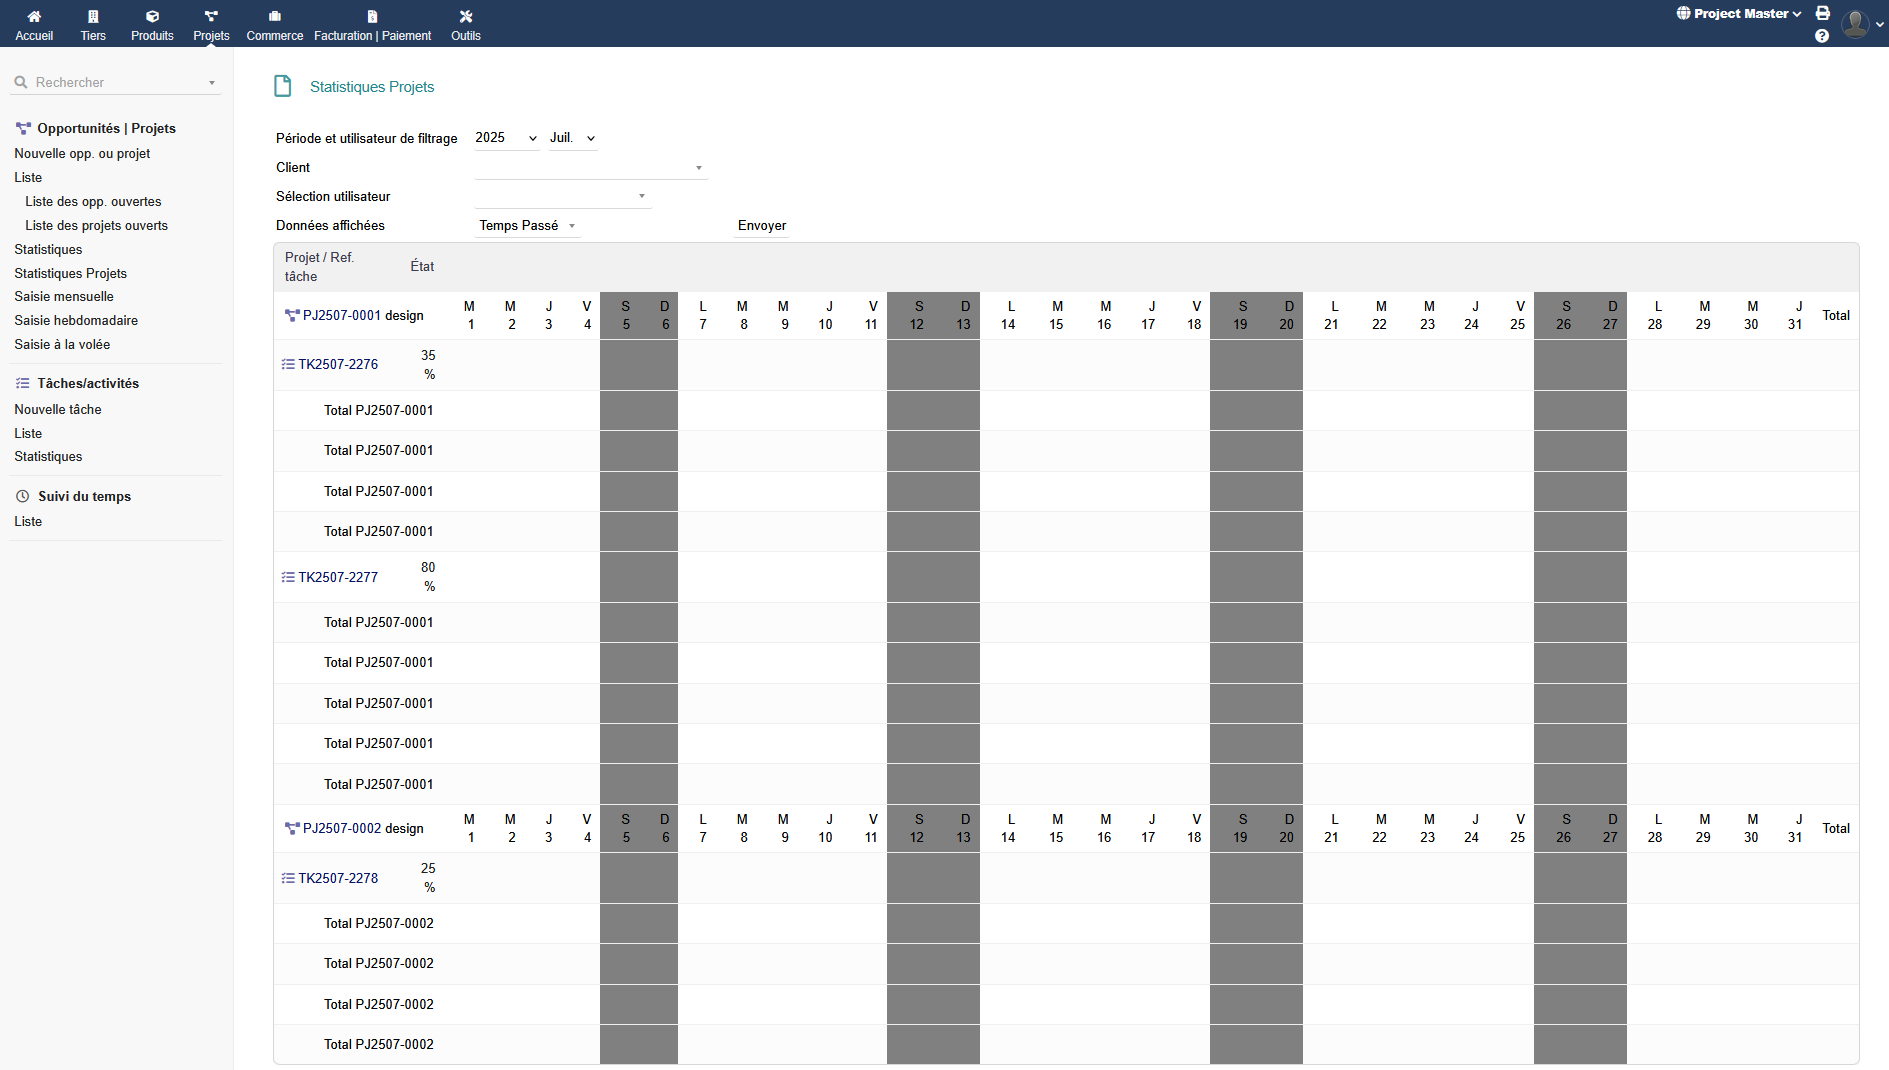Open the Tiers module icon
Image resolution: width=1889 pixels, height=1070 pixels.
93,17
